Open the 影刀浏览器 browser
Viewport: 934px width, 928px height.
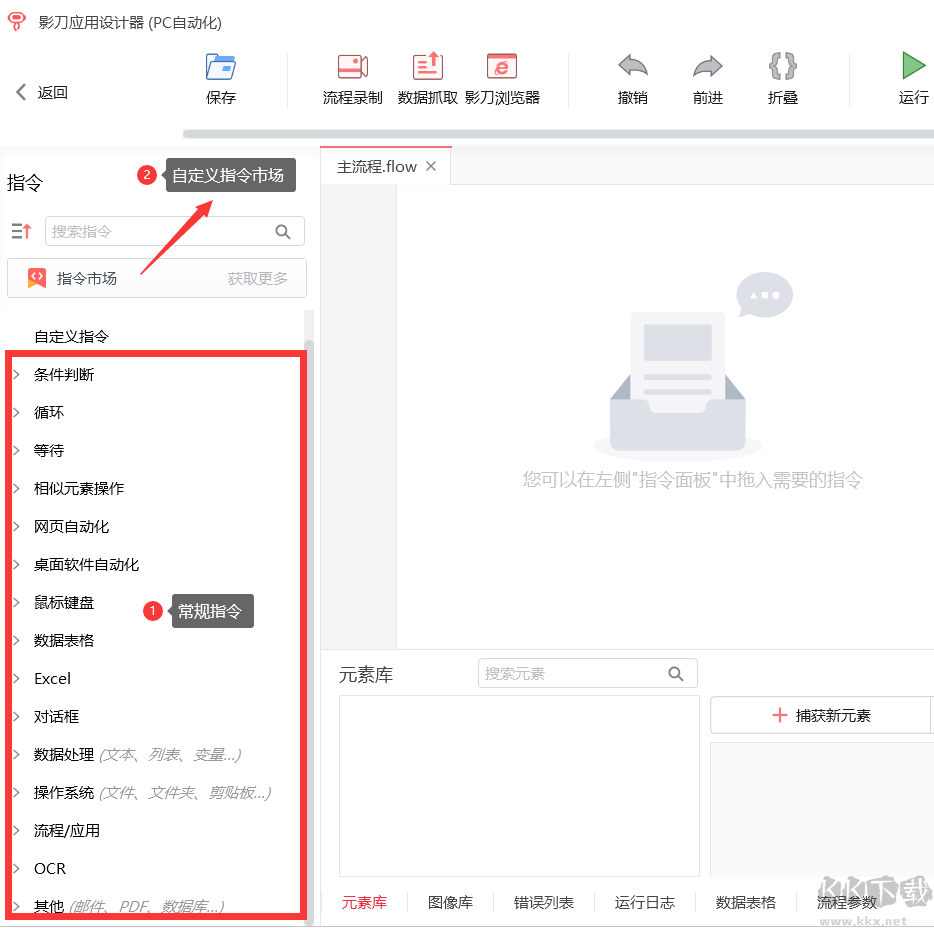pyautogui.click(x=501, y=80)
